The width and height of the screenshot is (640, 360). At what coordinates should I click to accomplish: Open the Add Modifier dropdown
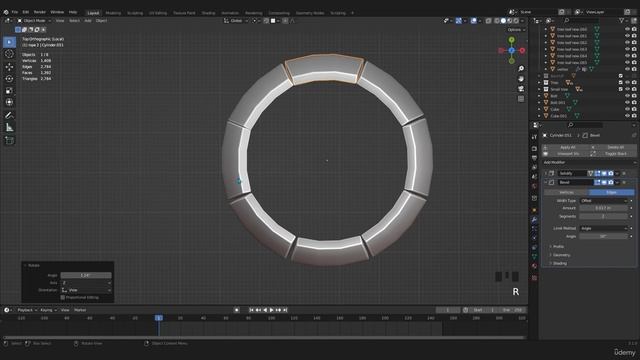coord(589,162)
